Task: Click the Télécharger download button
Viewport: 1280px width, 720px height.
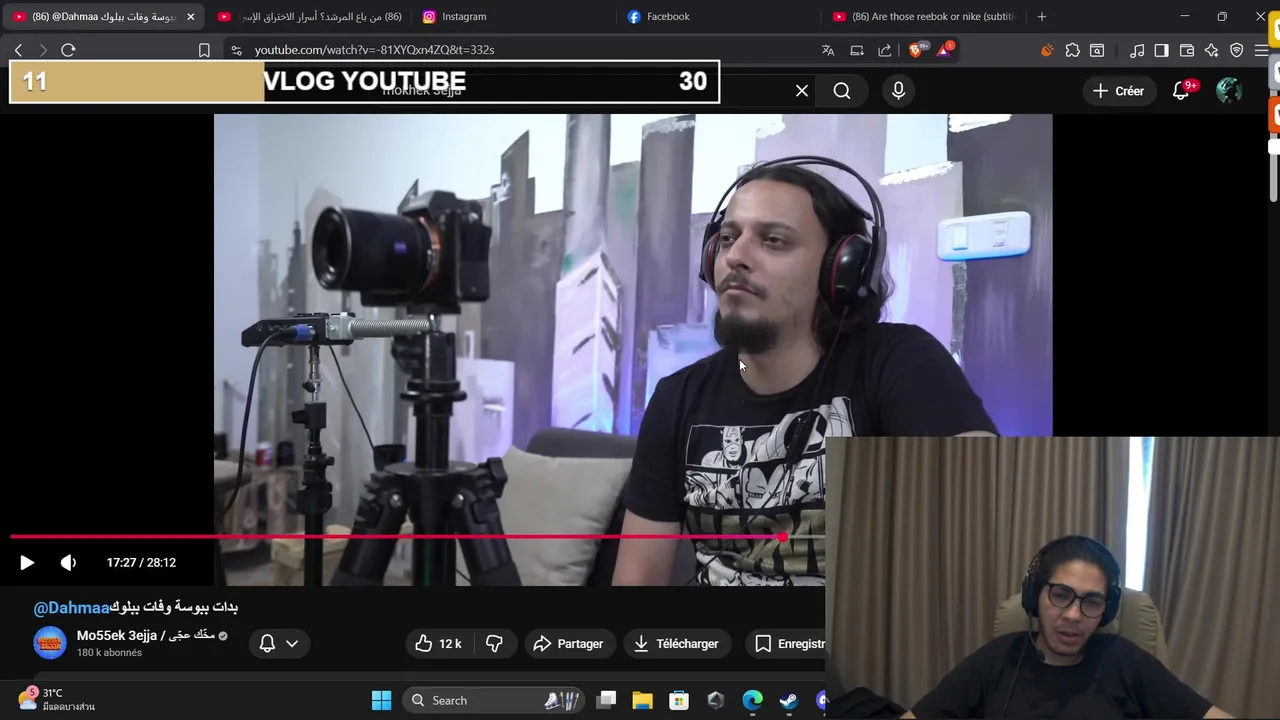Action: [676, 644]
